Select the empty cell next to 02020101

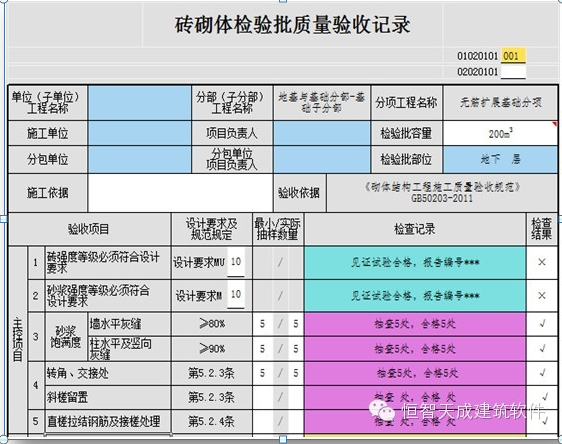513,72
